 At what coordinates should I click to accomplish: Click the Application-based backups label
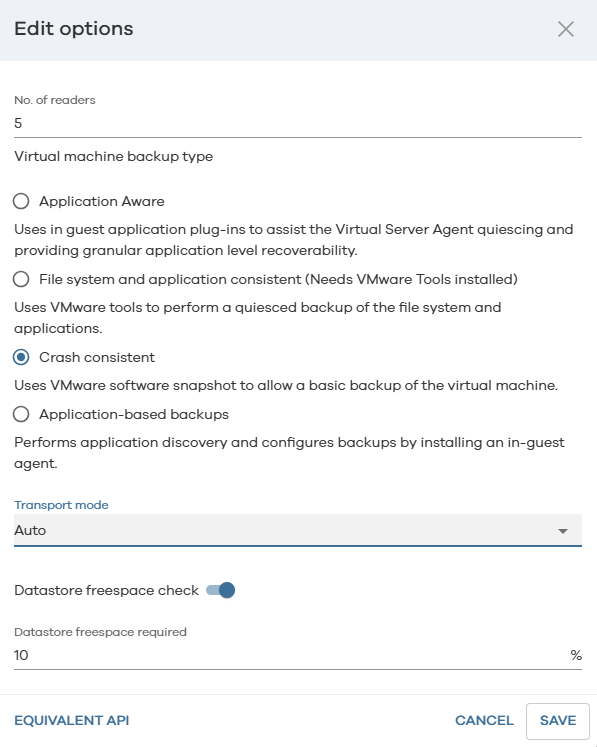click(x=134, y=414)
